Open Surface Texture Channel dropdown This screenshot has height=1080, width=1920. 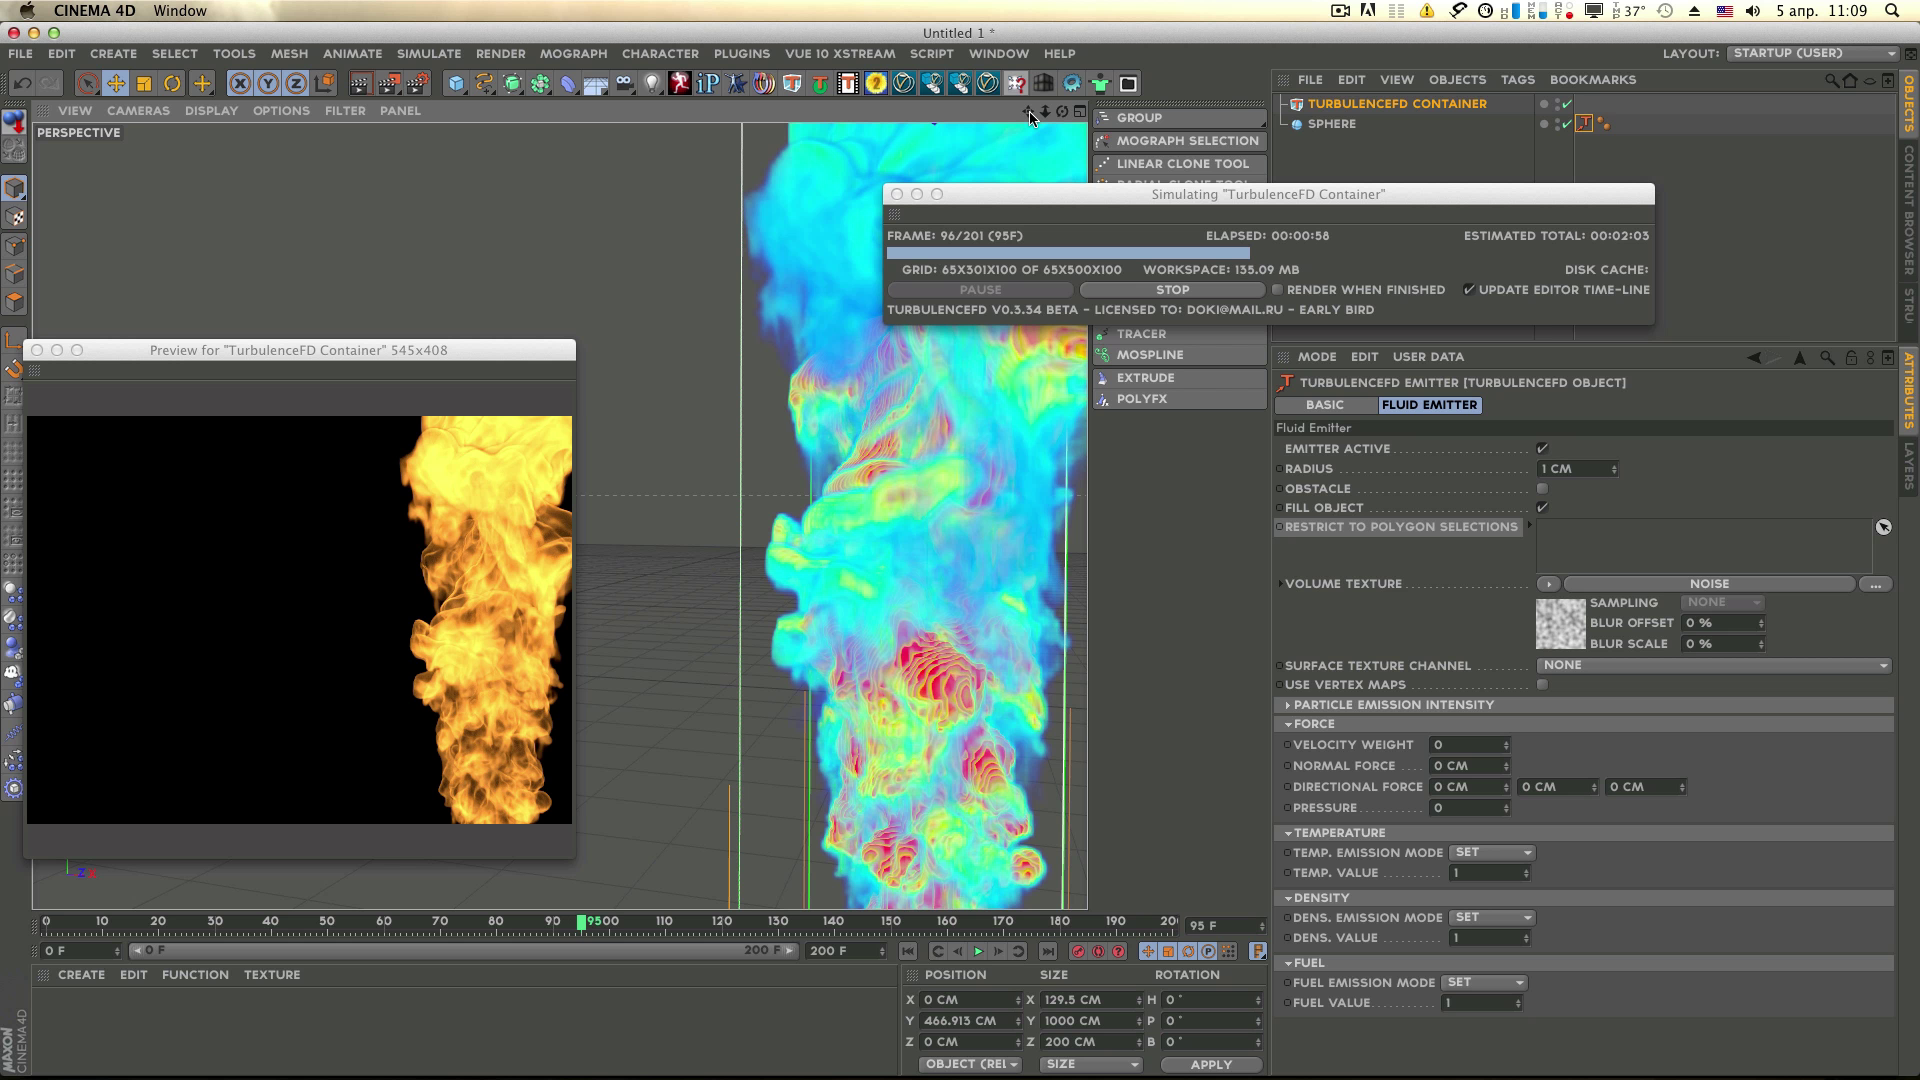1714,665
